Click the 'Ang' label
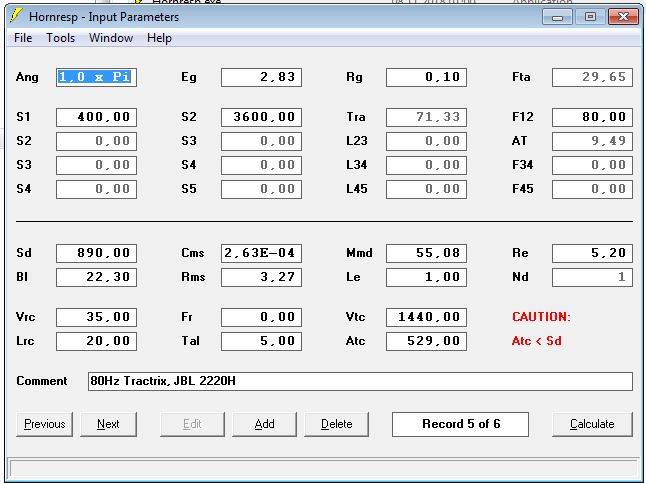646x483 pixels. pyautogui.click(x=27, y=77)
